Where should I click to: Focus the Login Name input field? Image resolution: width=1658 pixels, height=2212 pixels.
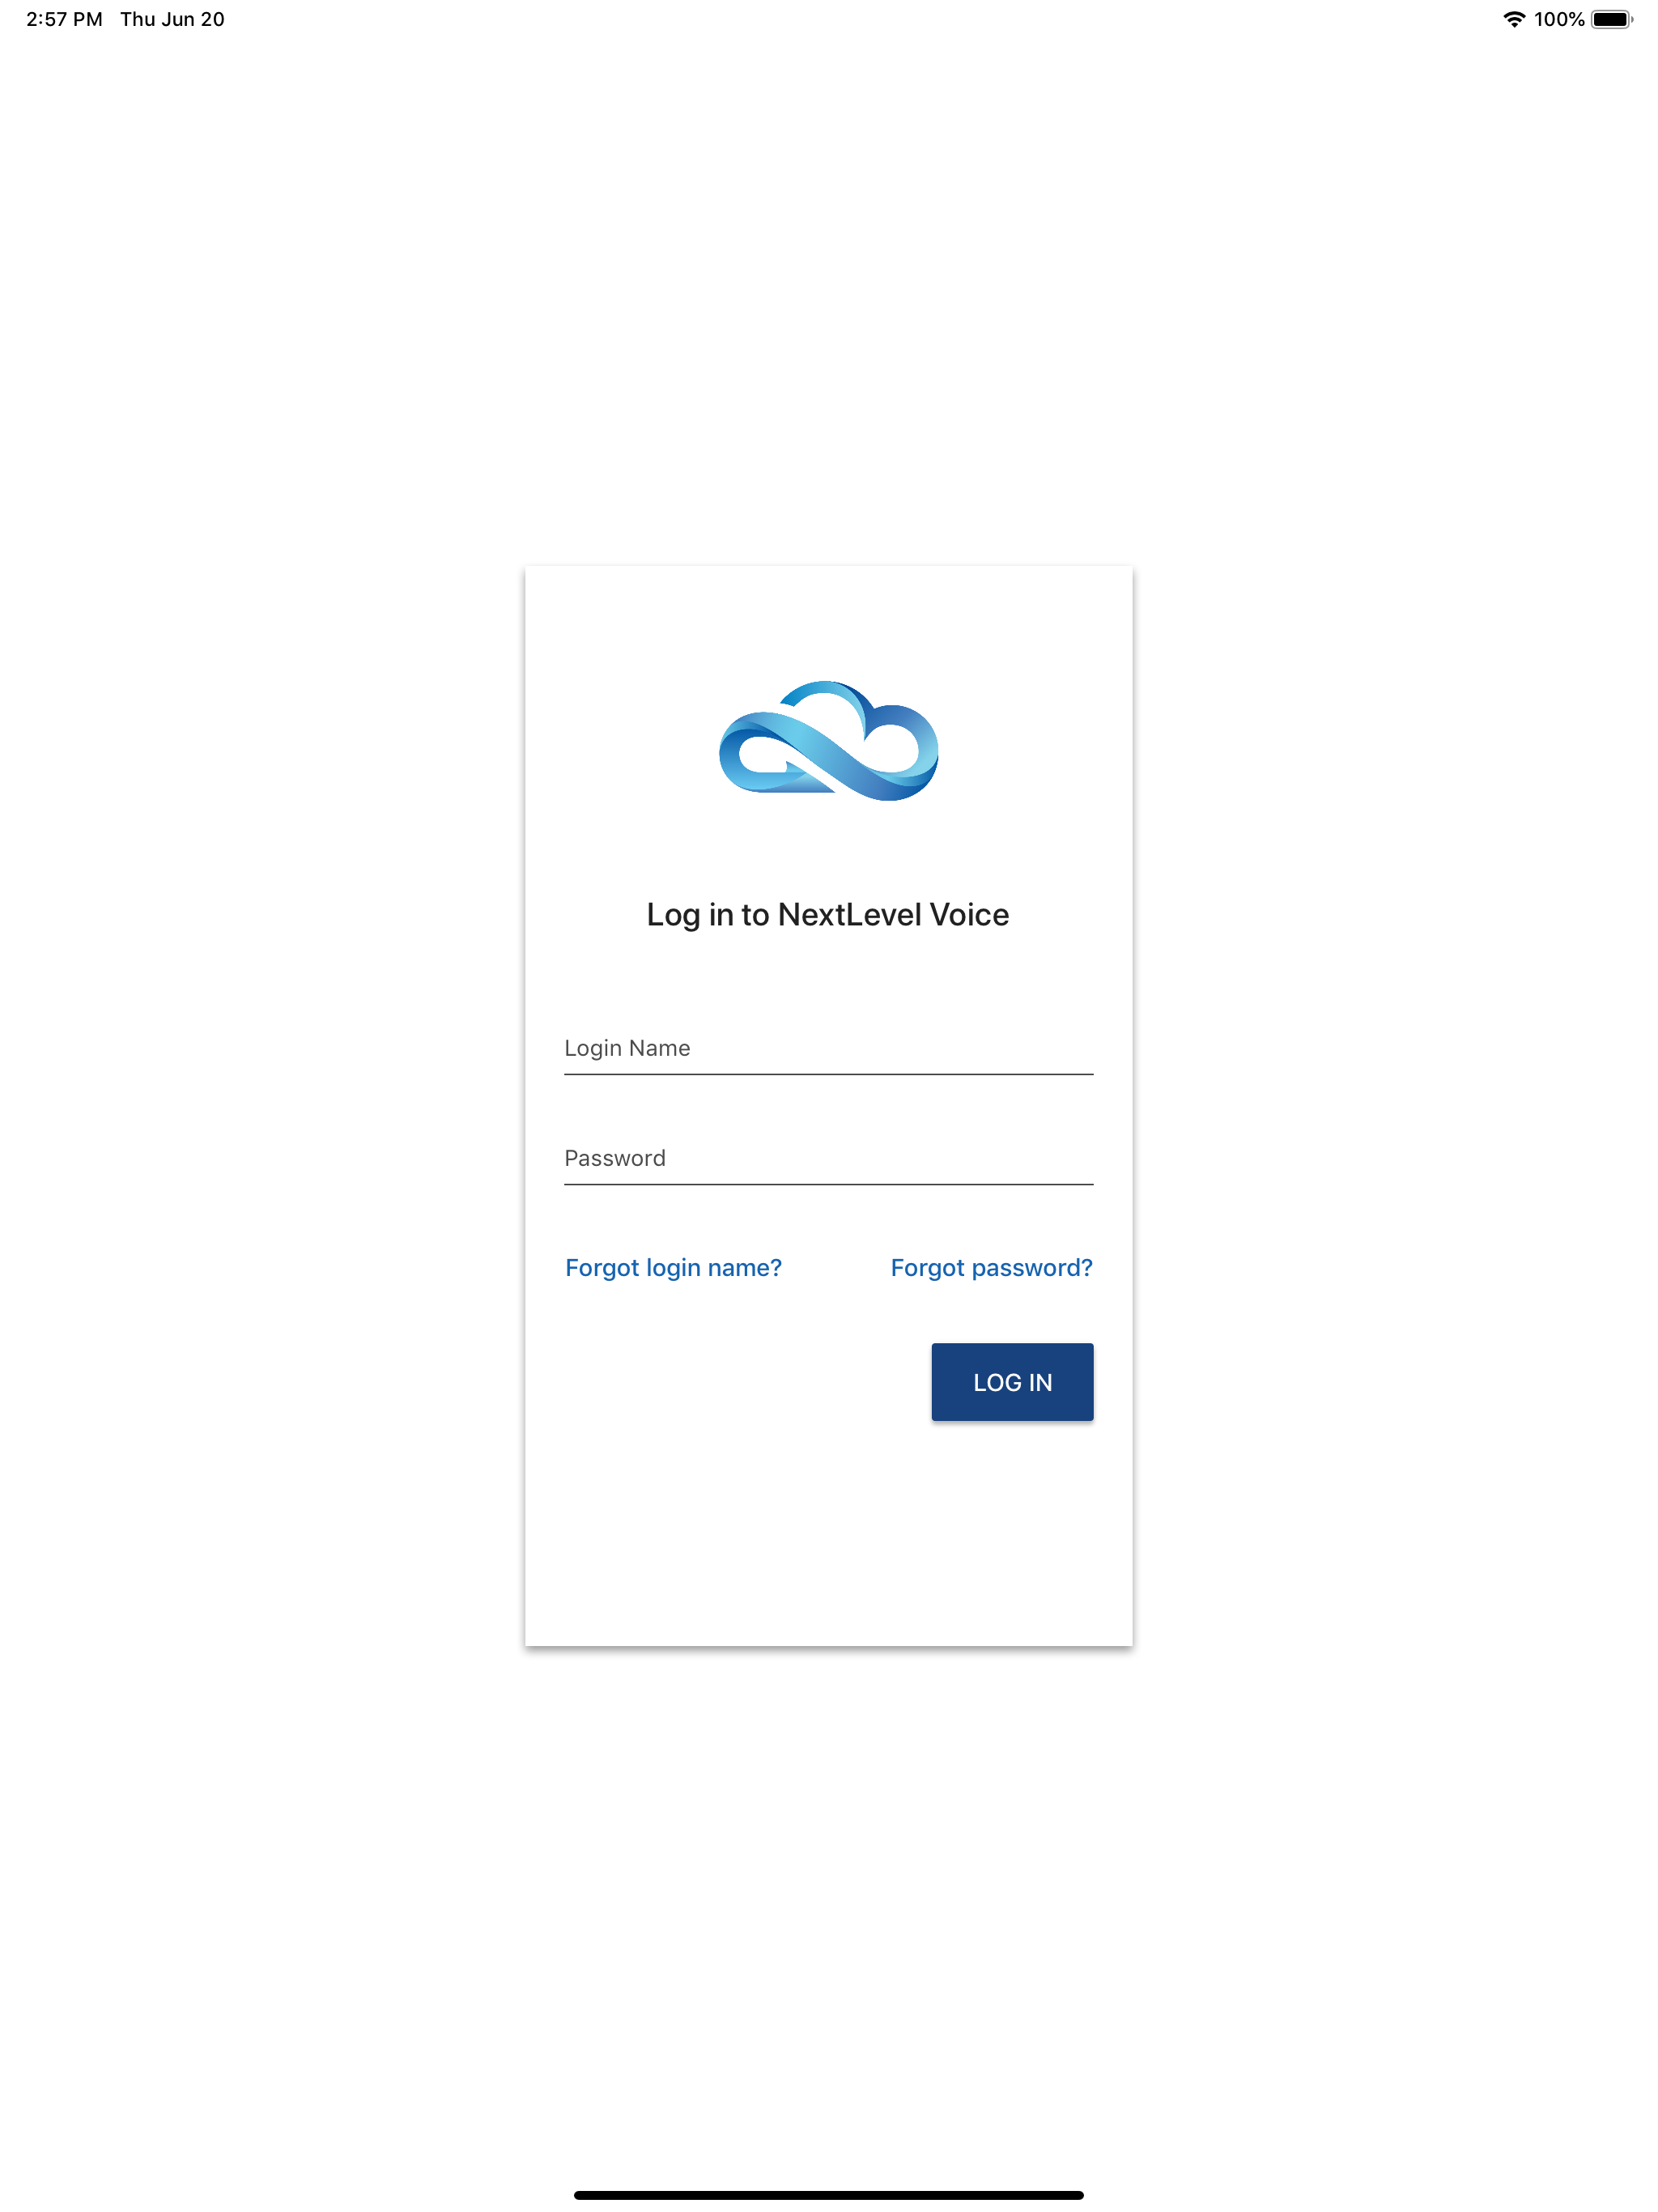tap(828, 1048)
